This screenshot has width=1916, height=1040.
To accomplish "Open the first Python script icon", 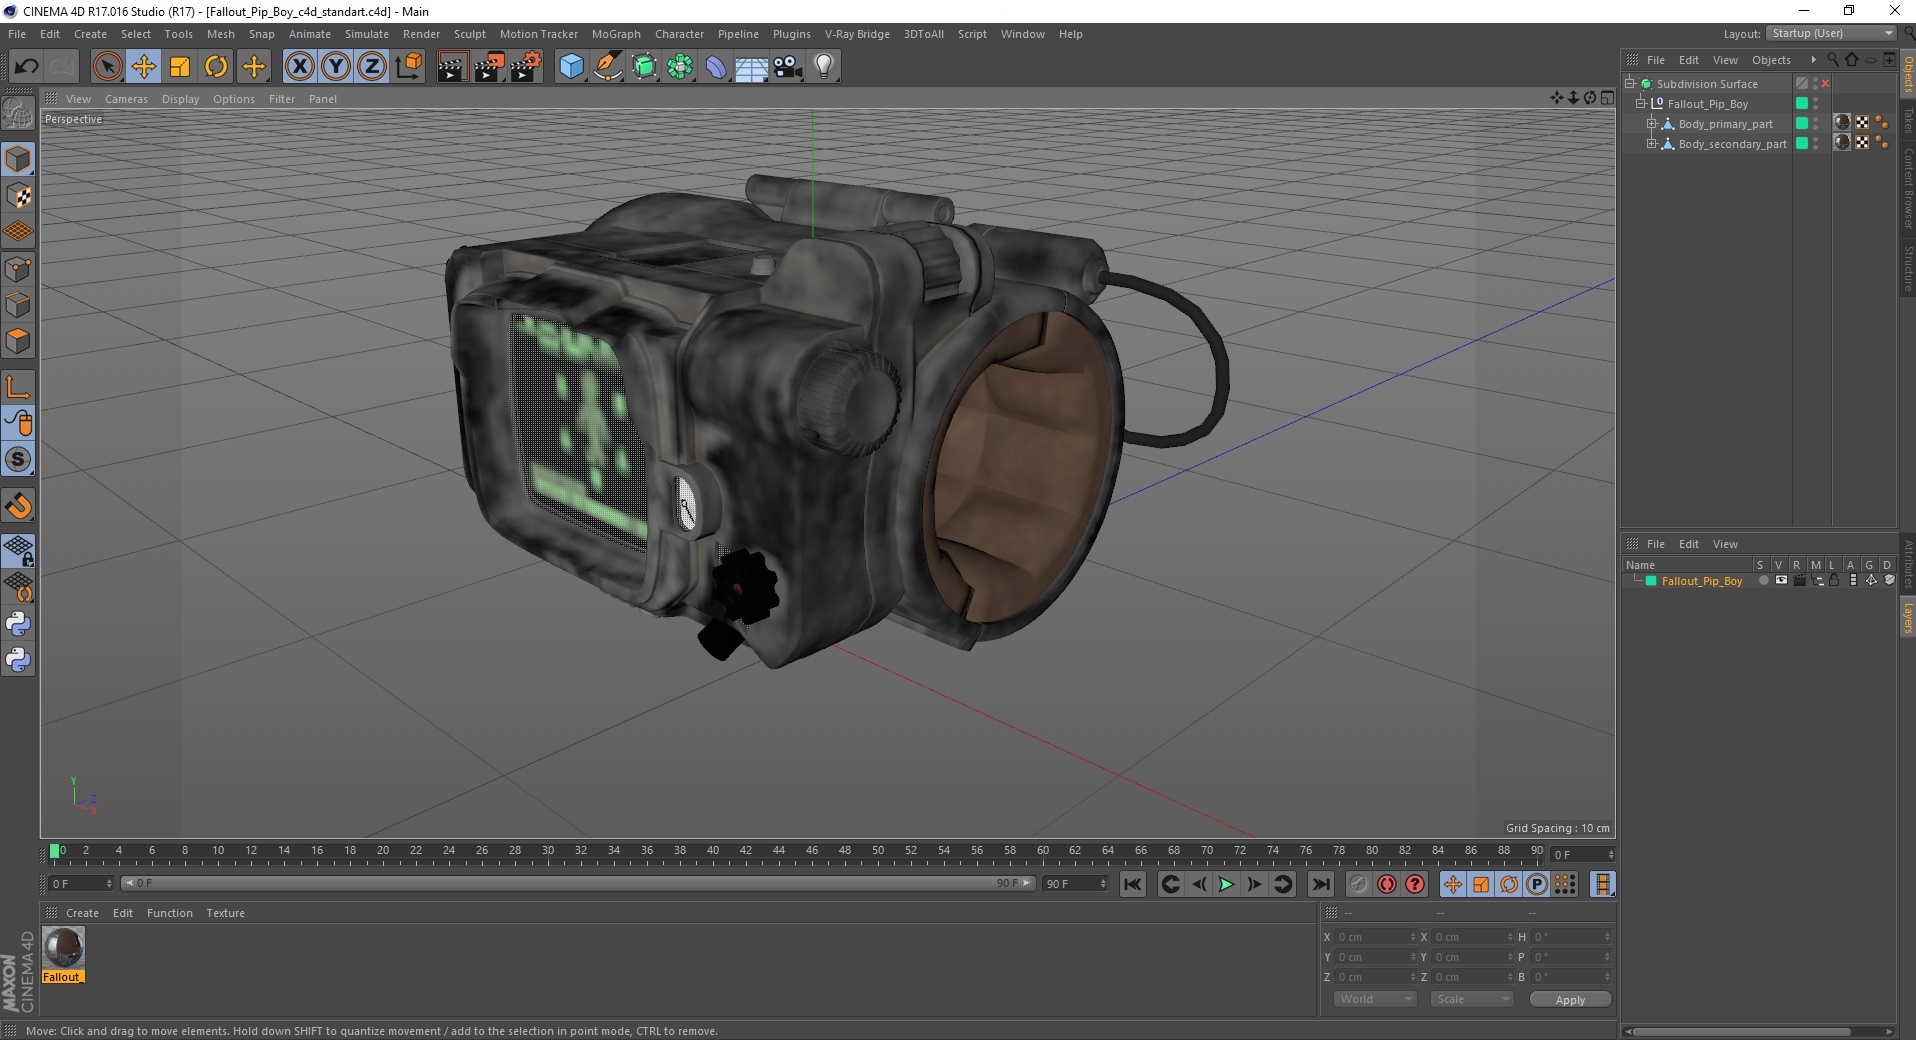I will [x=18, y=624].
